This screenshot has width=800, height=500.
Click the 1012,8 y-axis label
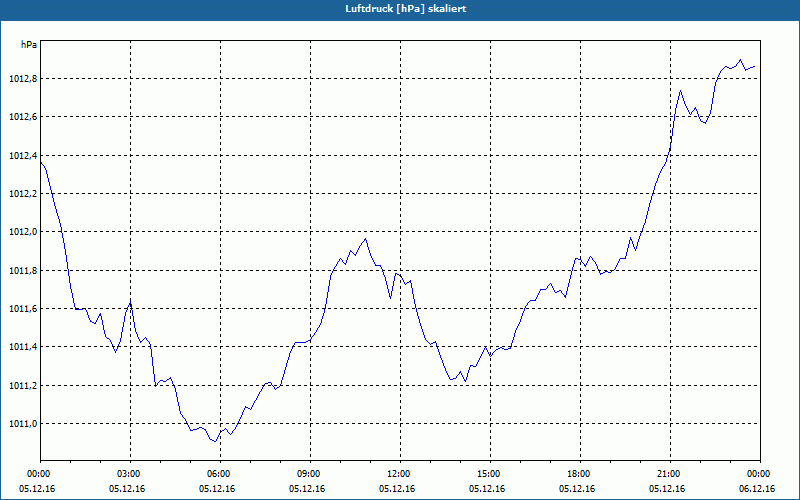pyautogui.click(x=22, y=79)
